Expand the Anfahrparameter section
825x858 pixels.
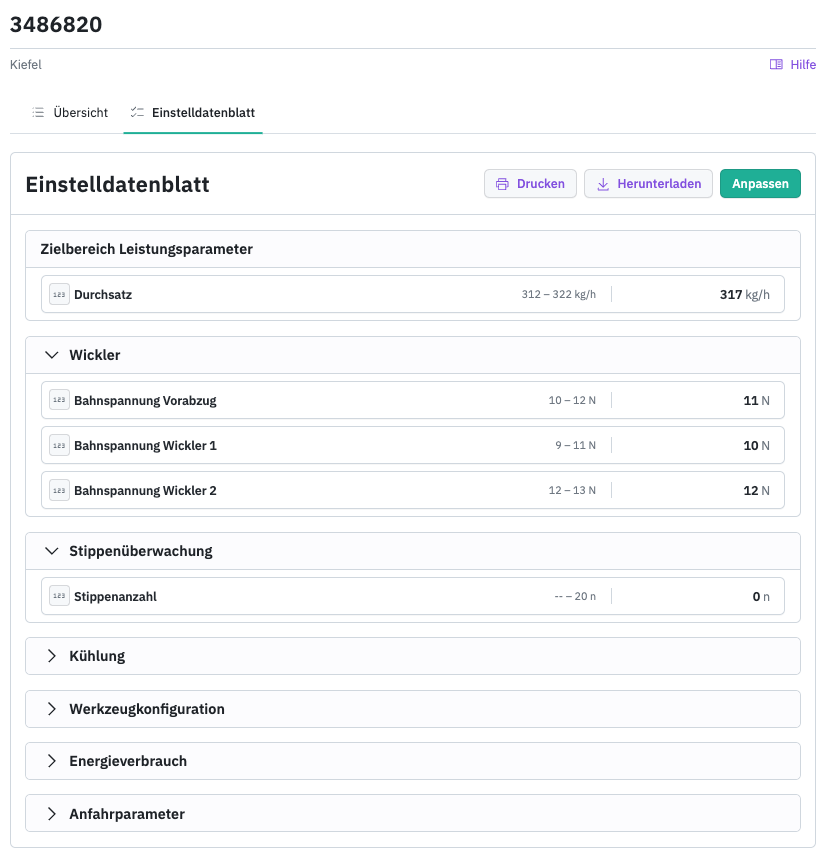pyautogui.click(x=52, y=814)
